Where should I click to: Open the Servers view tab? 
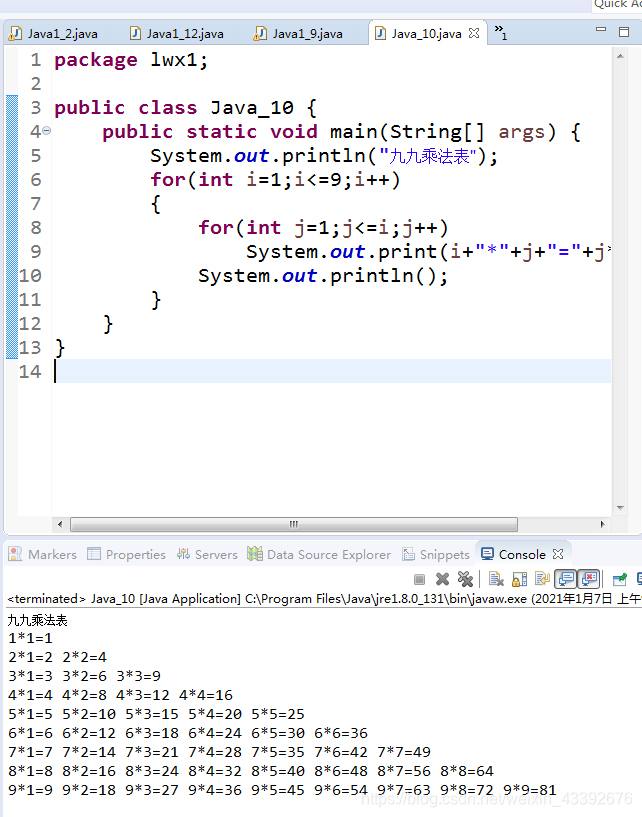207,554
